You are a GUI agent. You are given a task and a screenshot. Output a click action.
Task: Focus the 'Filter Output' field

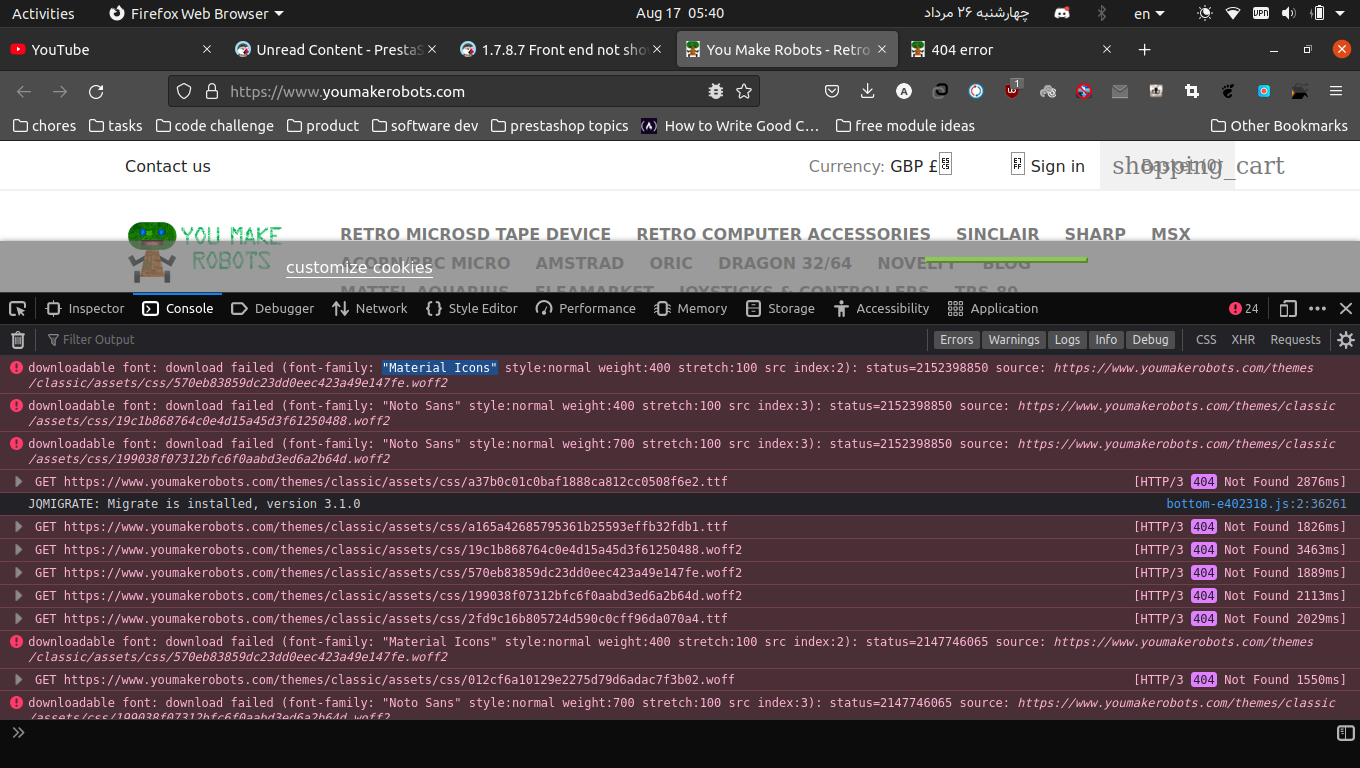coord(486,340)
